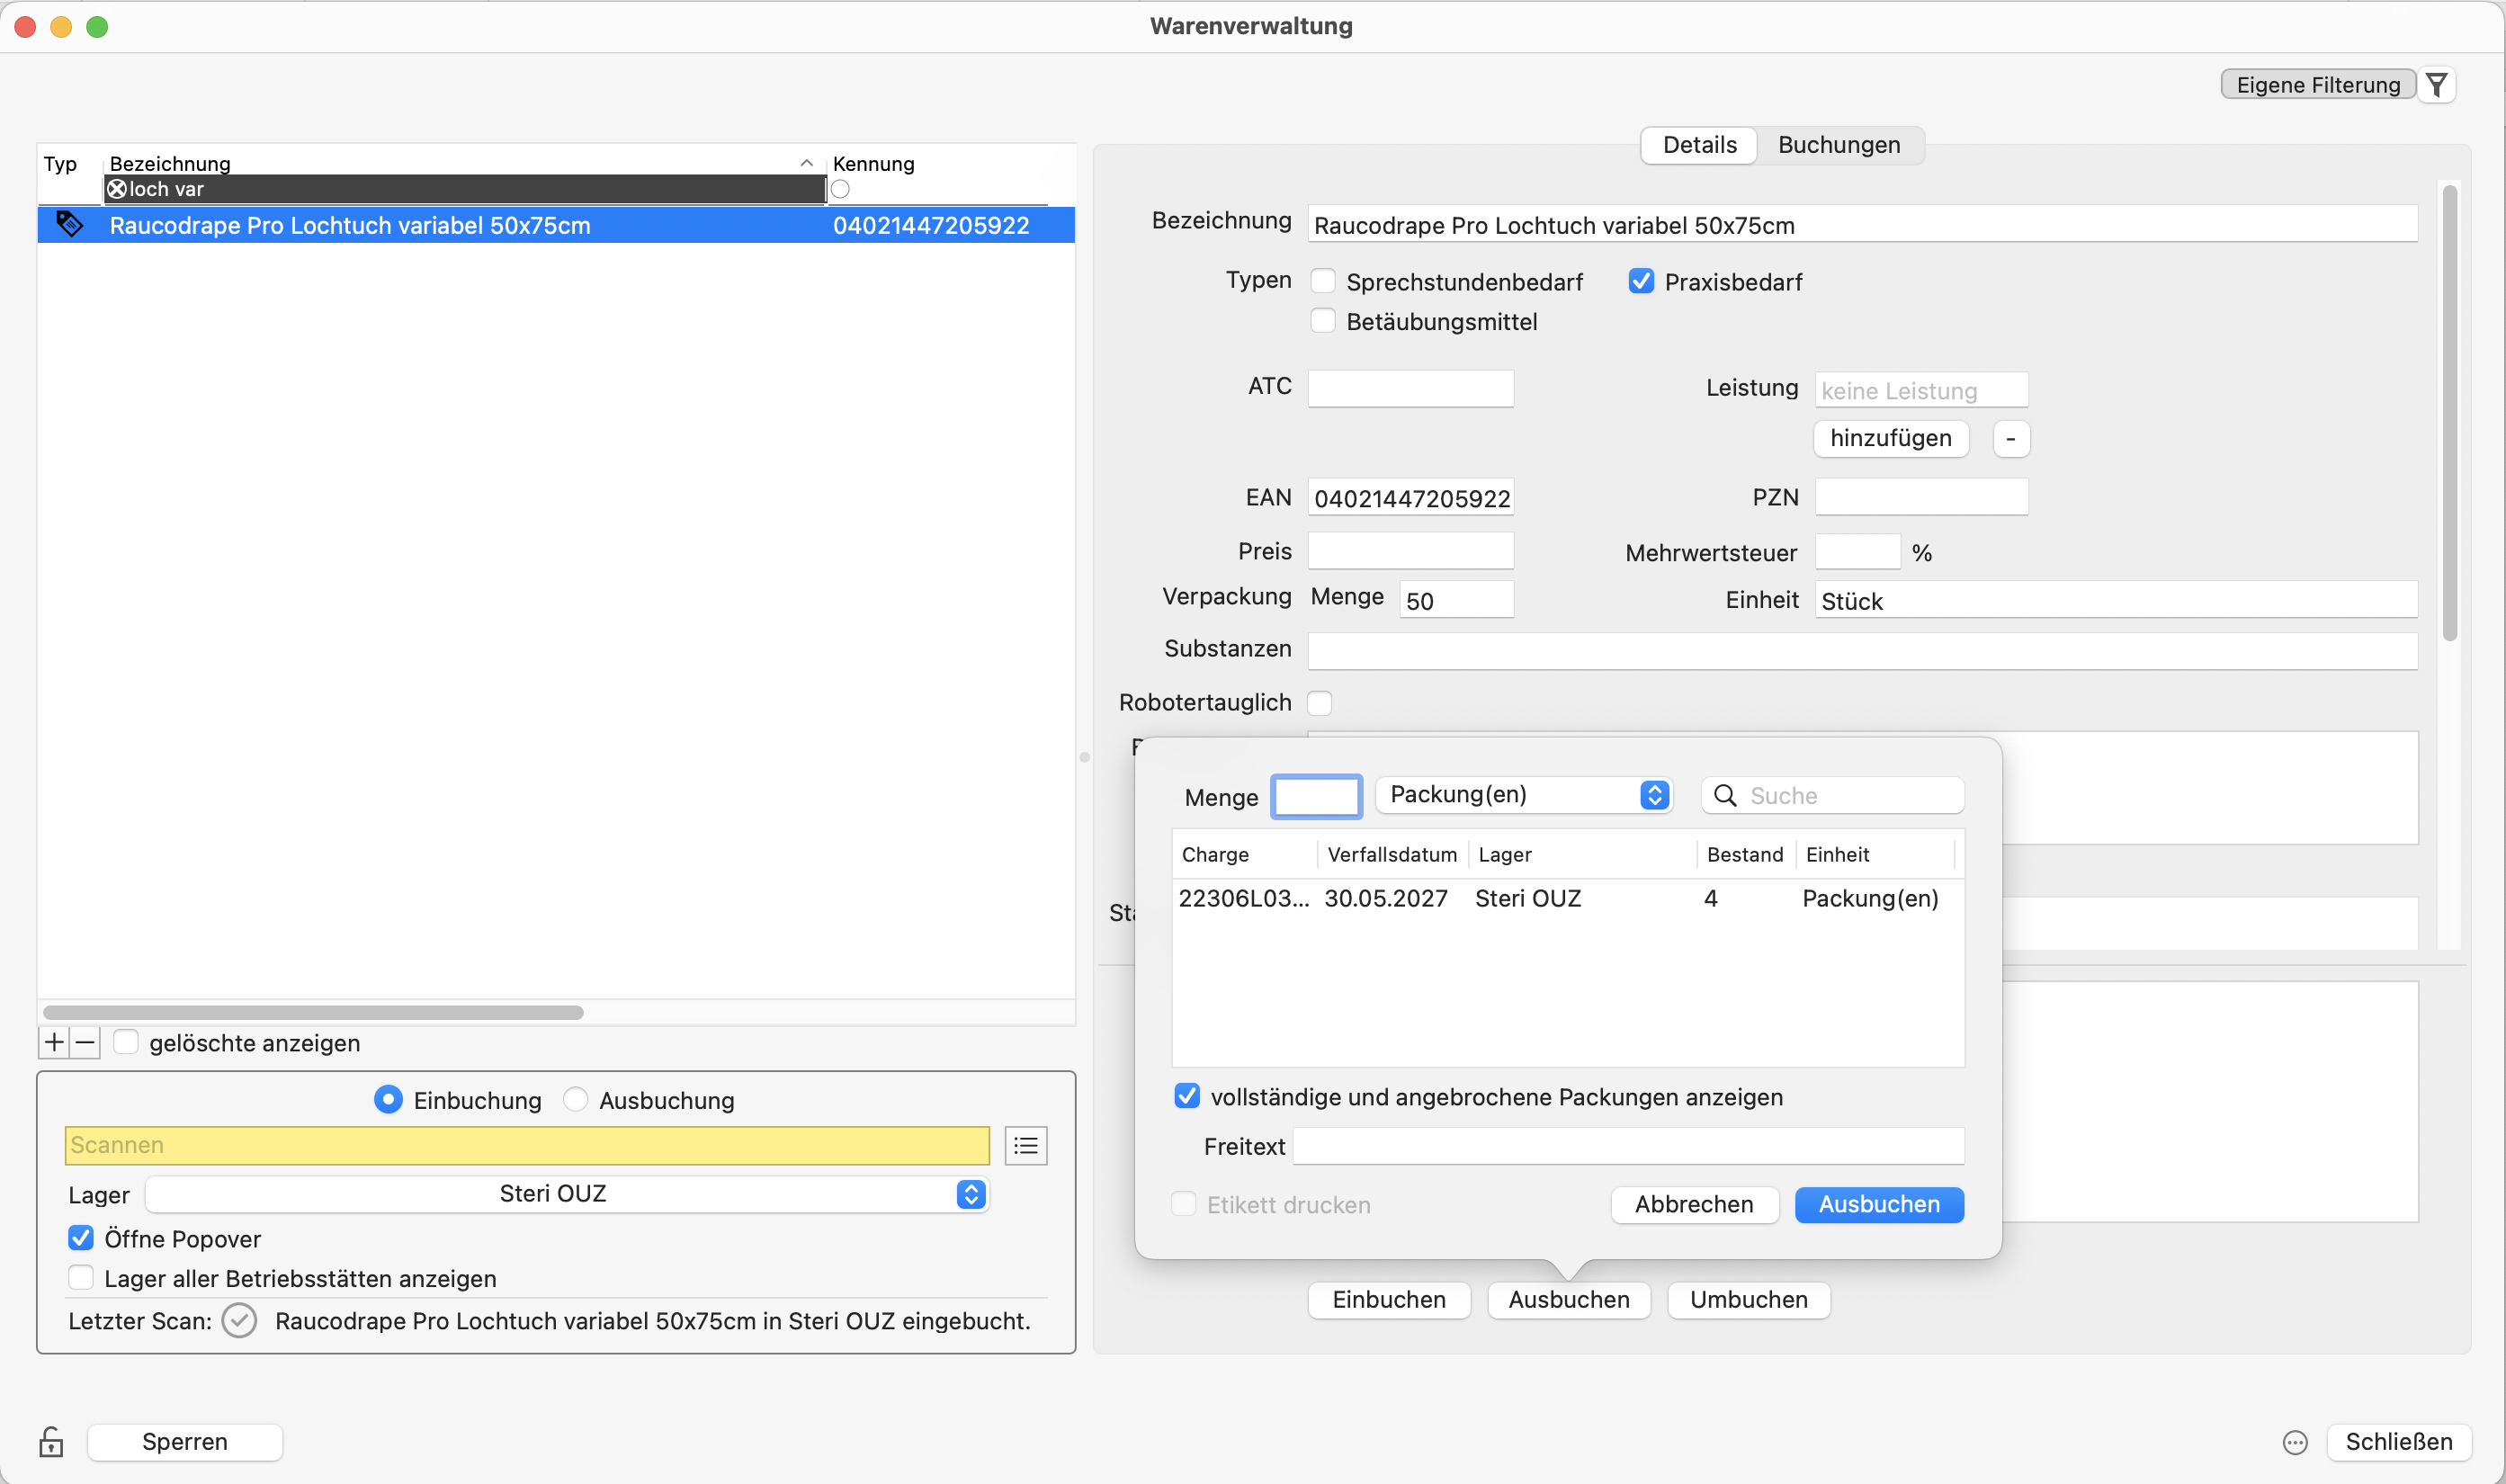The height and width of the screenshot is (1484, 2506).
Task: Click the tag icon of Raucodrape row
Action: pyautogui.click(x=69, y=224)
